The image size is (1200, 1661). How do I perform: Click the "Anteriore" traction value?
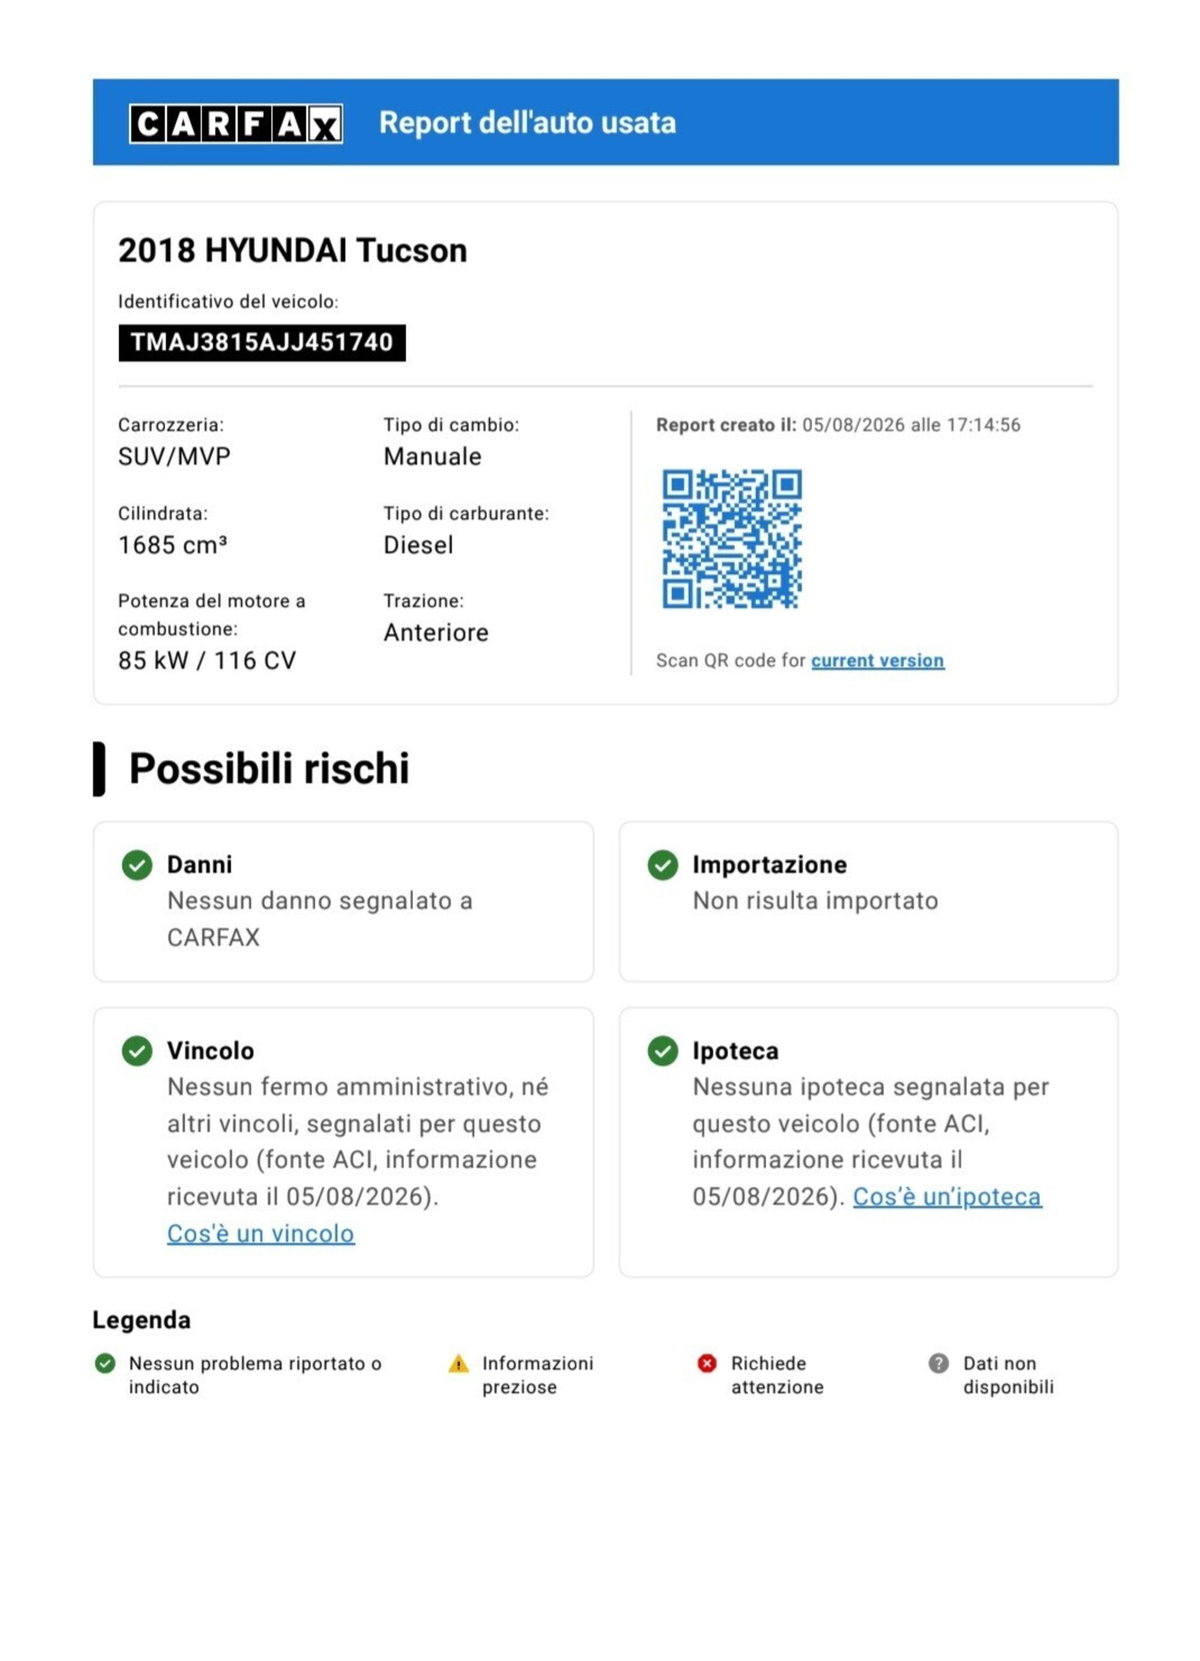436,633
